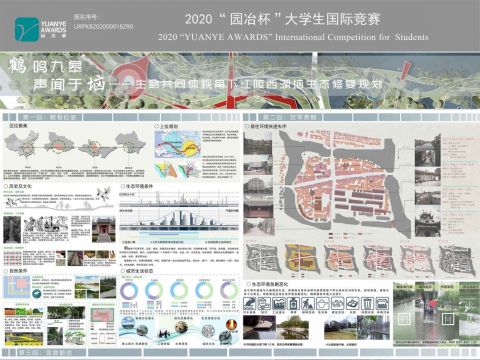Click the teal Yuanye Awards logo square
This screenshot has width=480, height=360.
point(27,30)
